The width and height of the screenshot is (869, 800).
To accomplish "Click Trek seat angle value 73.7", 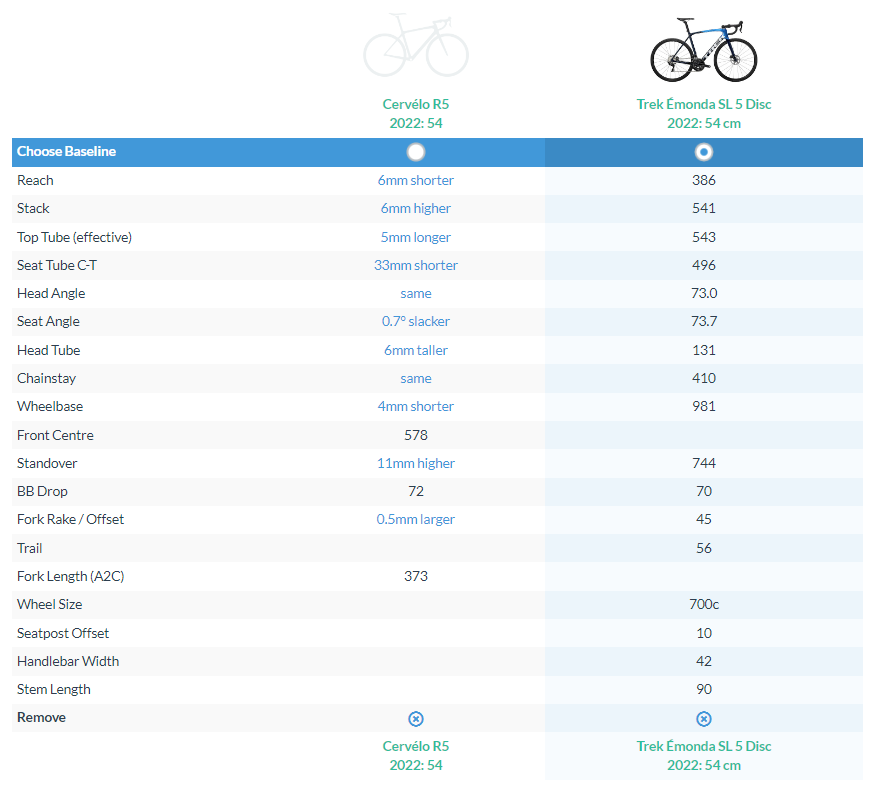I will [x=703, y=322].
